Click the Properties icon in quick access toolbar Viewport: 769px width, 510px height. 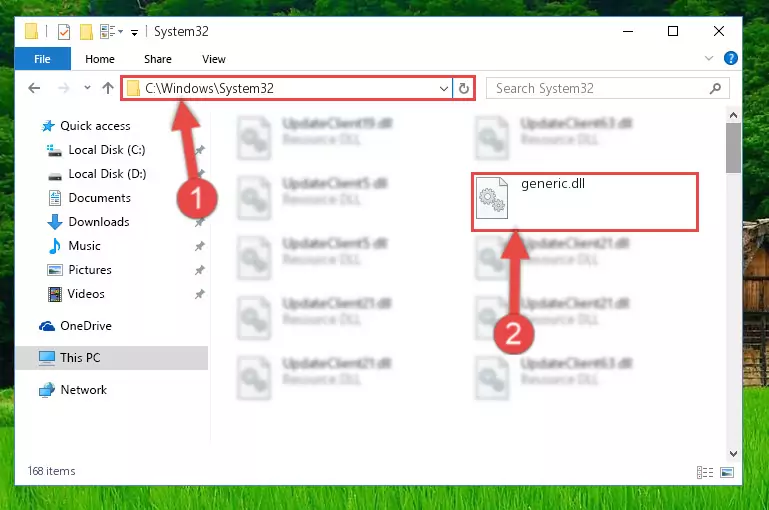(64, 32)
